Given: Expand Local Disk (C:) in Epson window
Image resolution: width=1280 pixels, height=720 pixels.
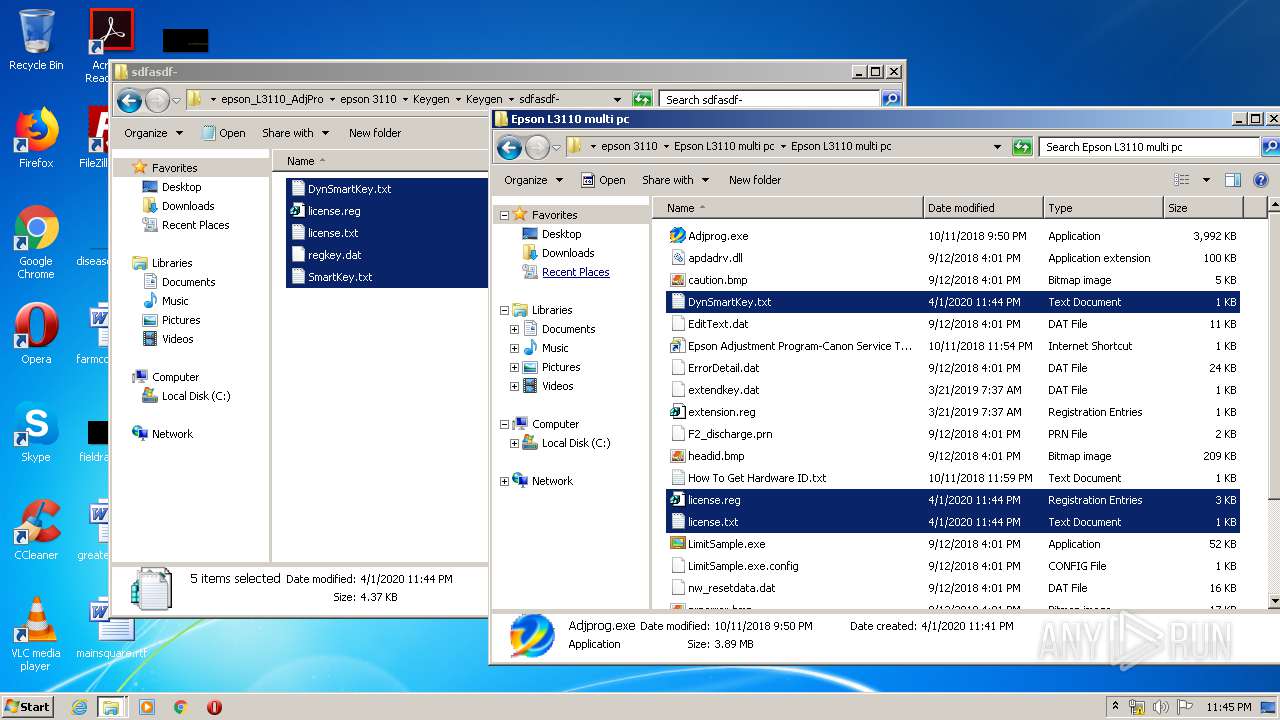Looking at the screenshot, I should click(514, 443).
